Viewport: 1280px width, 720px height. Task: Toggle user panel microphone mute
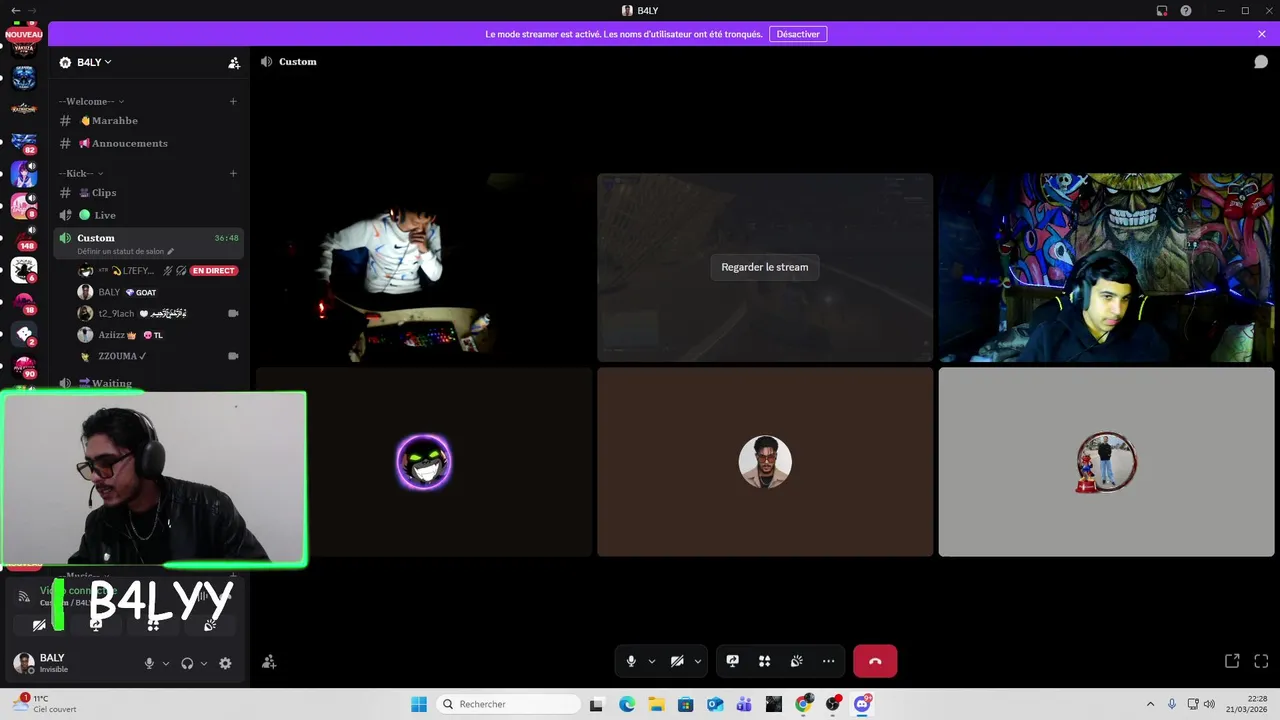click(149, 663)
